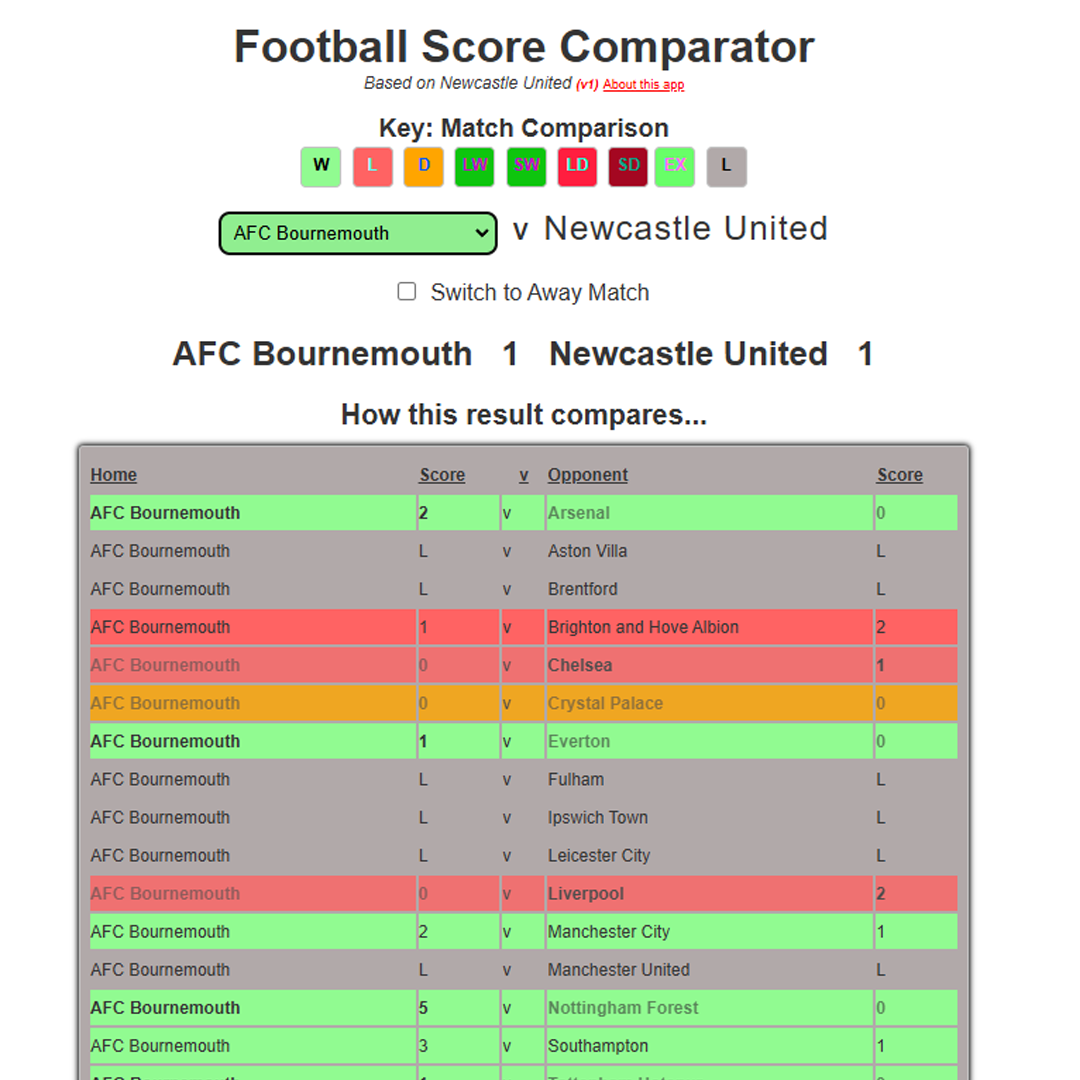Sort table by Home column header

[x=114, y=475]
